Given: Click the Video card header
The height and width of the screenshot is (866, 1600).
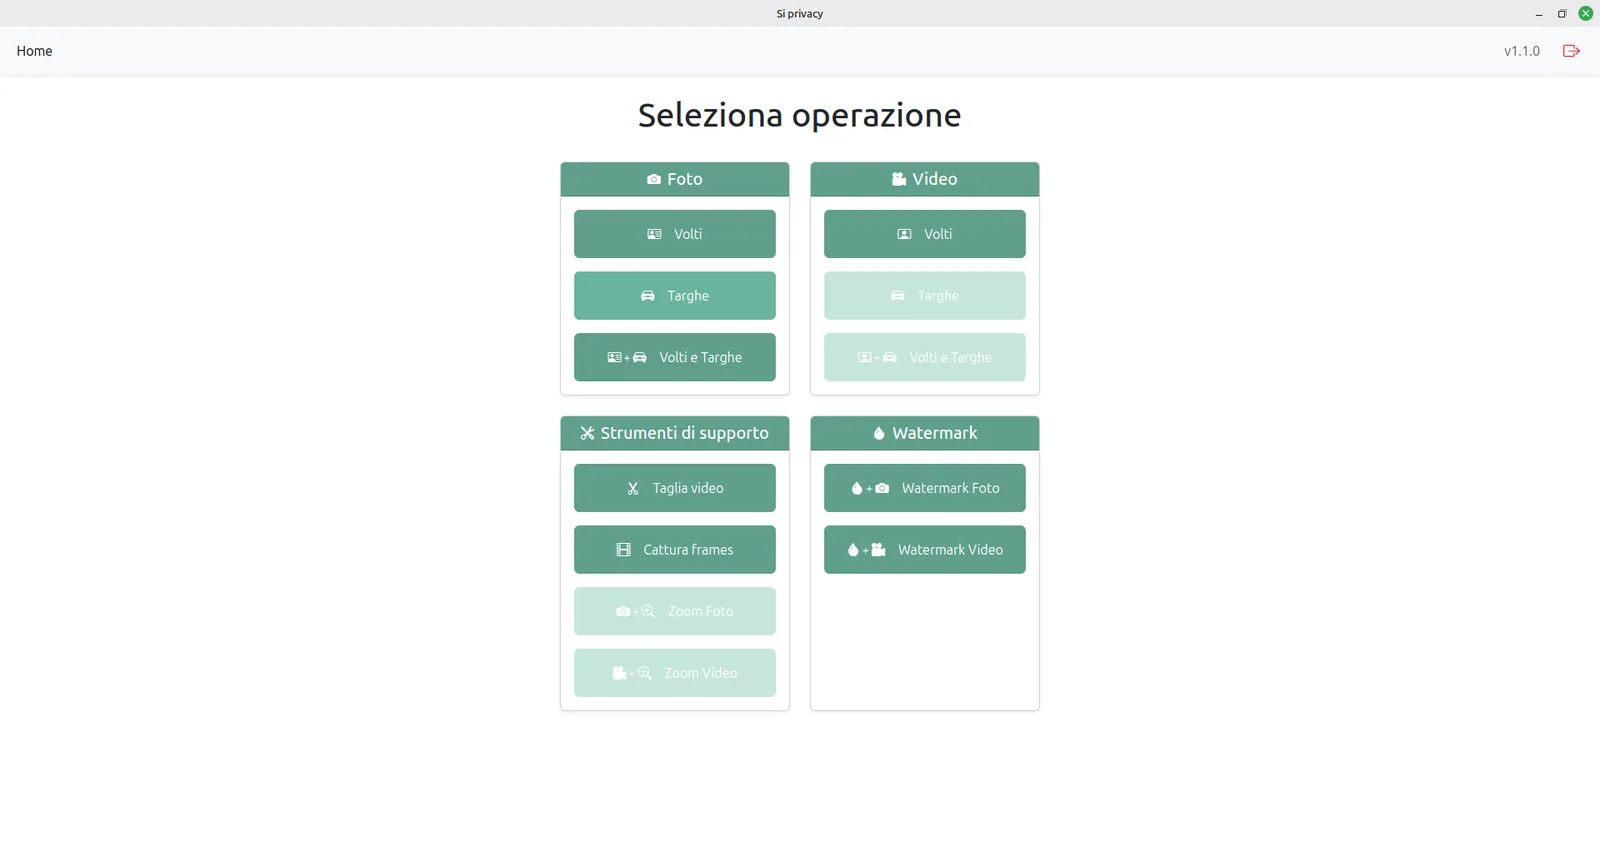Looking at the screenshot, I should [925, 179].
